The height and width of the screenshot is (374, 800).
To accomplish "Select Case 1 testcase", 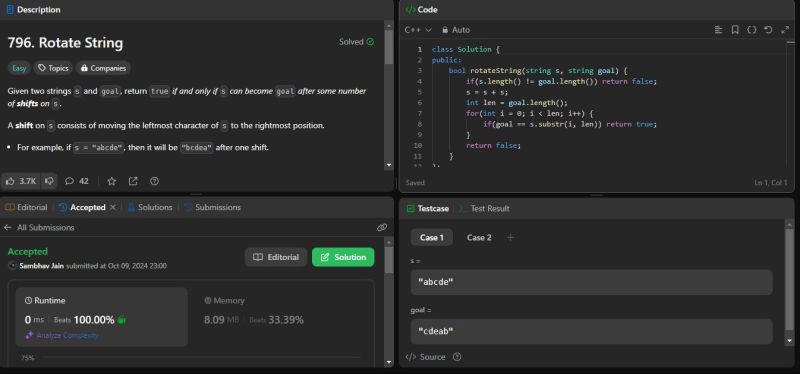I will click(x=432, y=237).
